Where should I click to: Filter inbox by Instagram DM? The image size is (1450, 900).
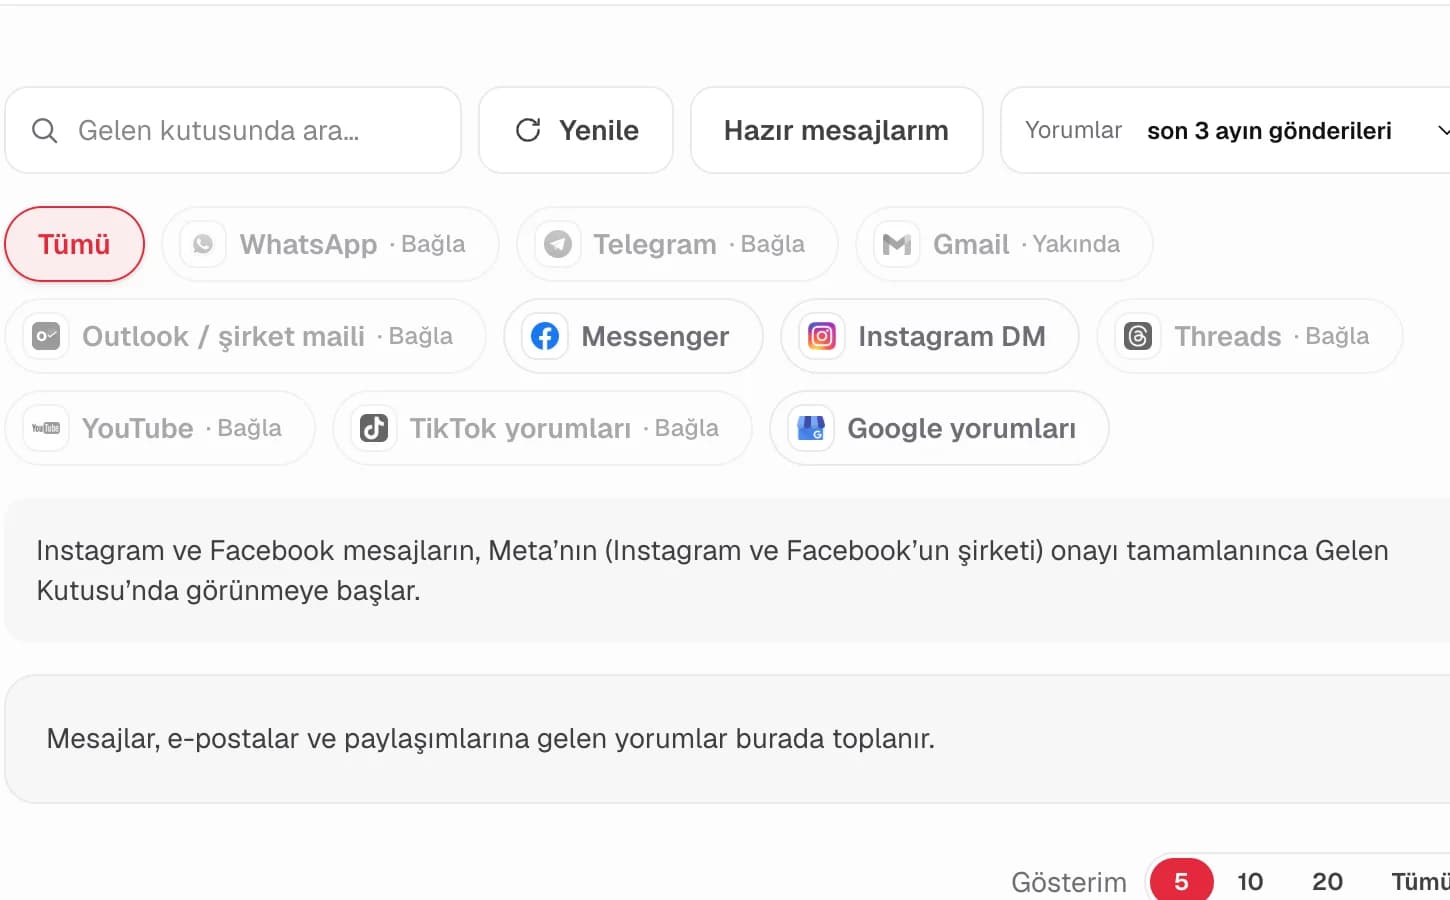click(x=930, y=336)
